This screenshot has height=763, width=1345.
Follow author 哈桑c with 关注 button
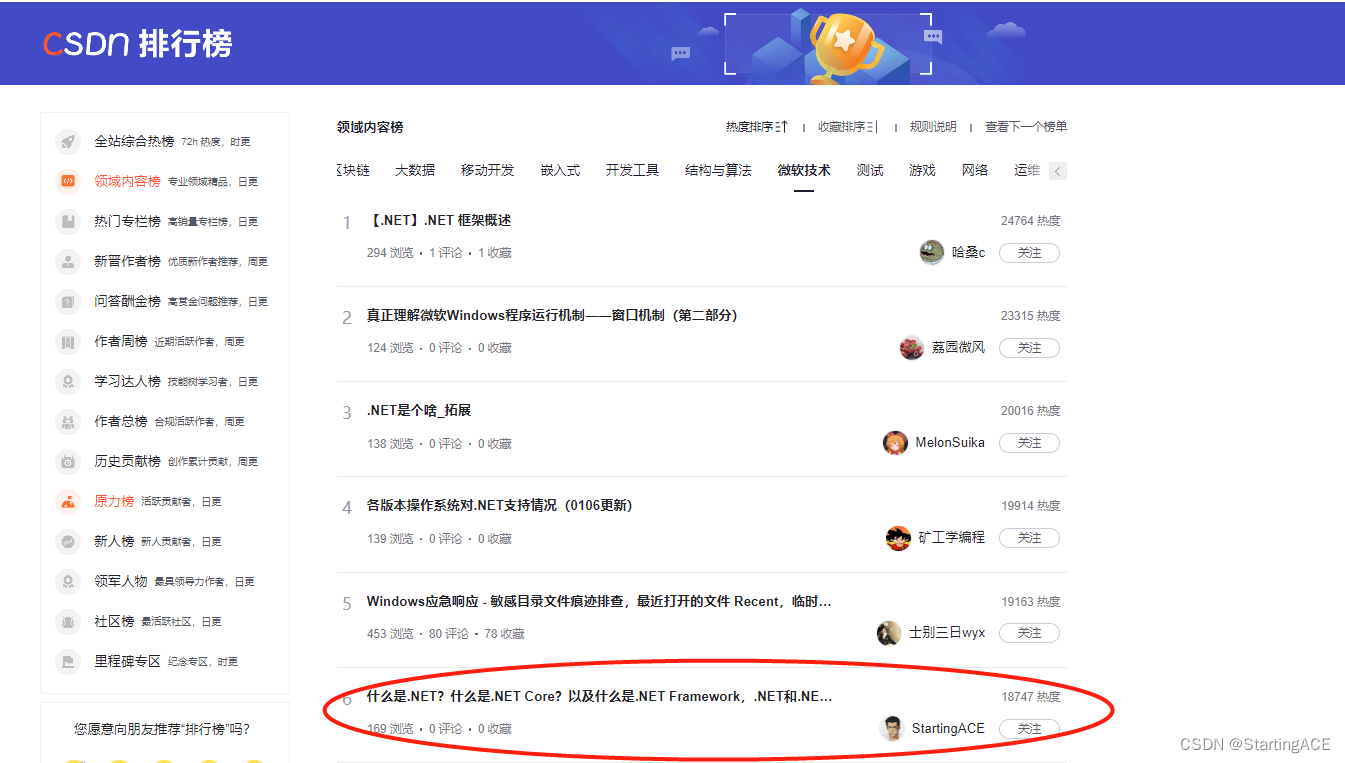1029,253
